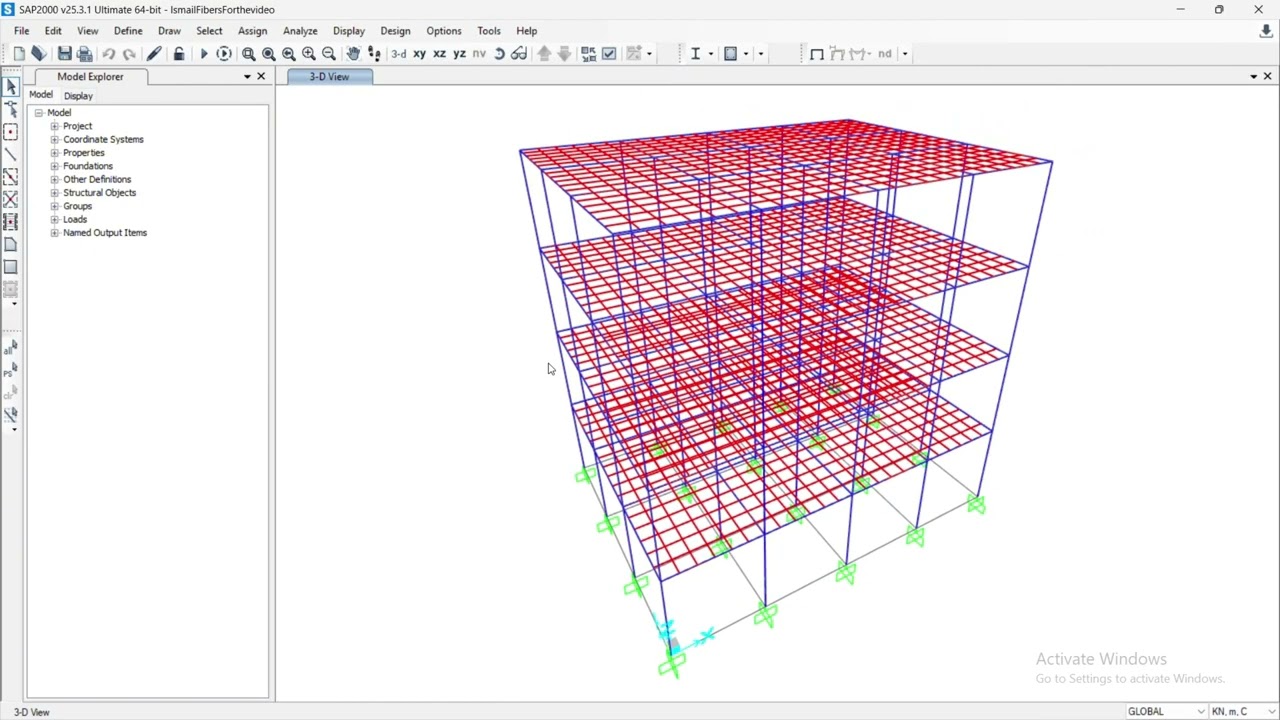This screenshot has height=720, width=1280.
Task: Click the circled play icon
Action: (x=224, y=54)
